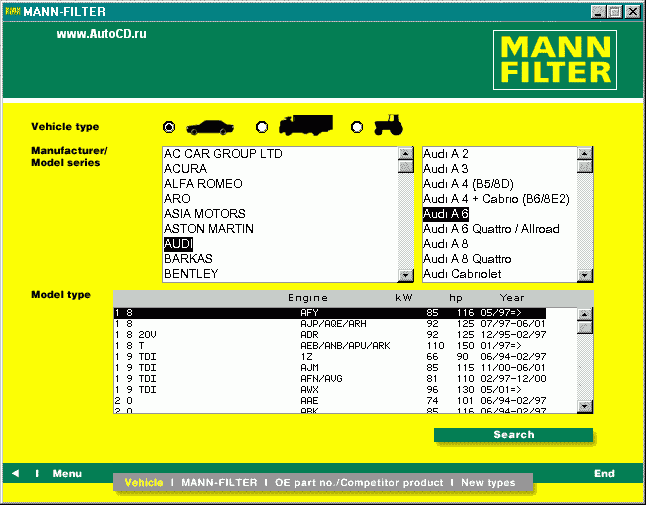
Task: Select the 1.9 TDI AJM engine row
Action: [x=330, y=367]
